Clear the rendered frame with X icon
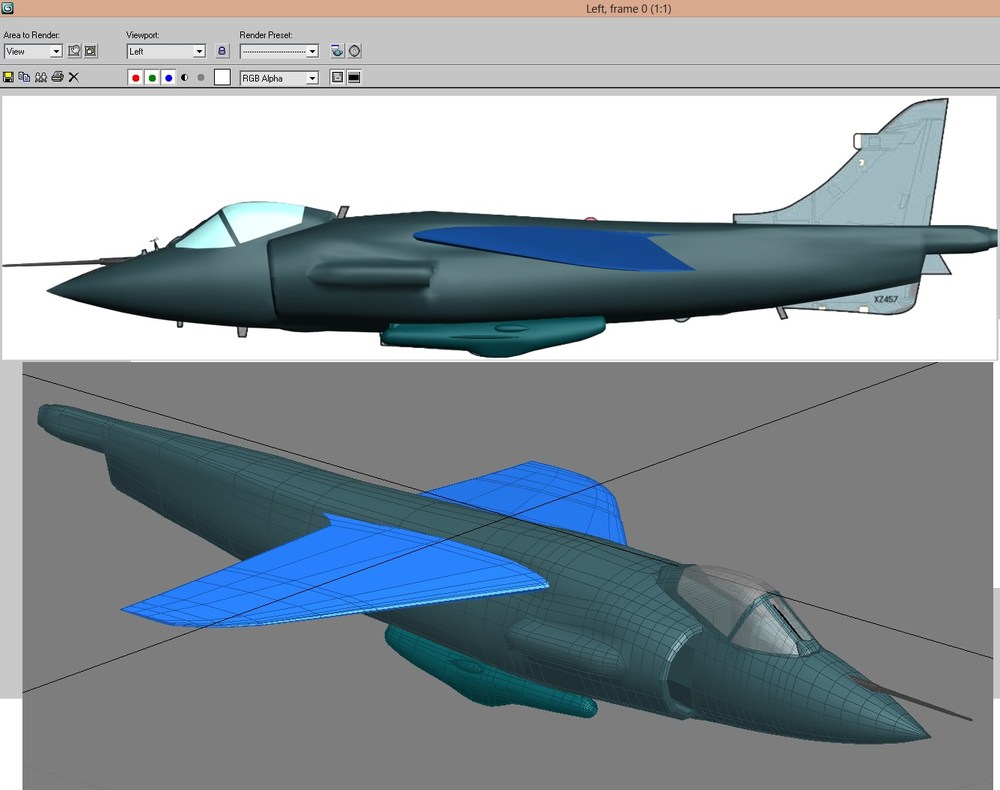 (74, 77)
